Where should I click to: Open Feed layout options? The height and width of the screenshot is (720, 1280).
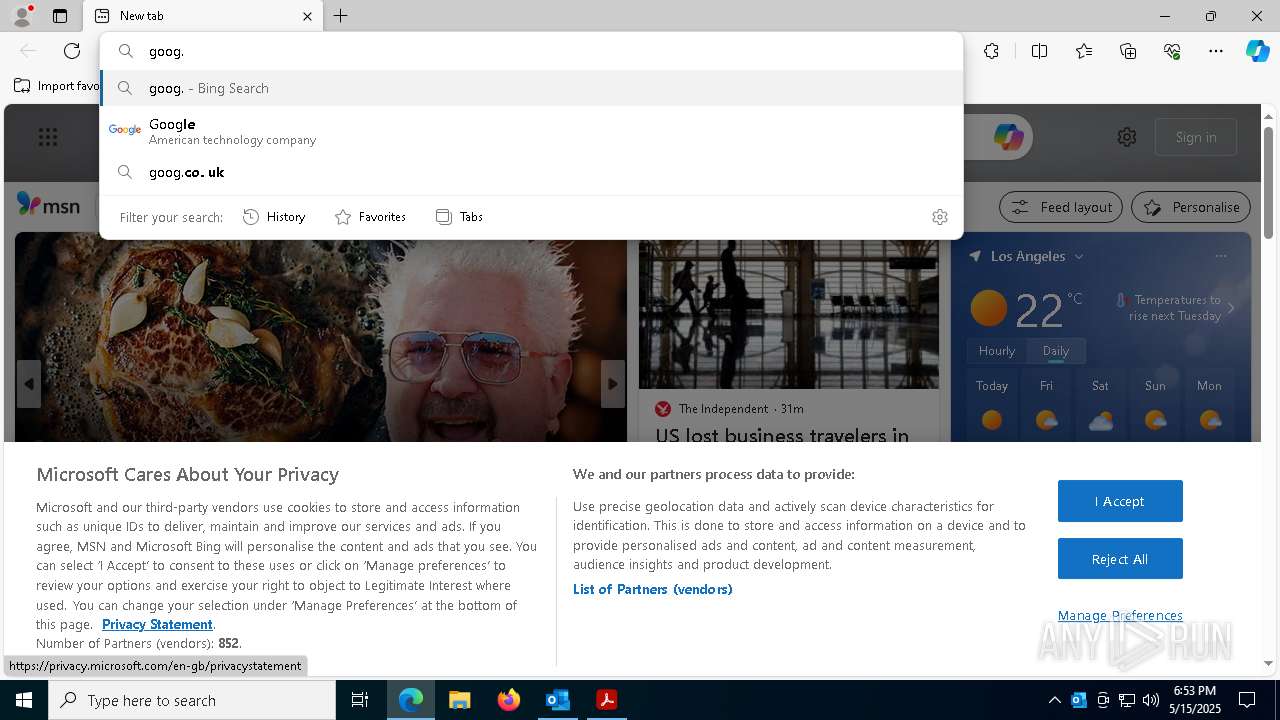tap(1062, 207)
